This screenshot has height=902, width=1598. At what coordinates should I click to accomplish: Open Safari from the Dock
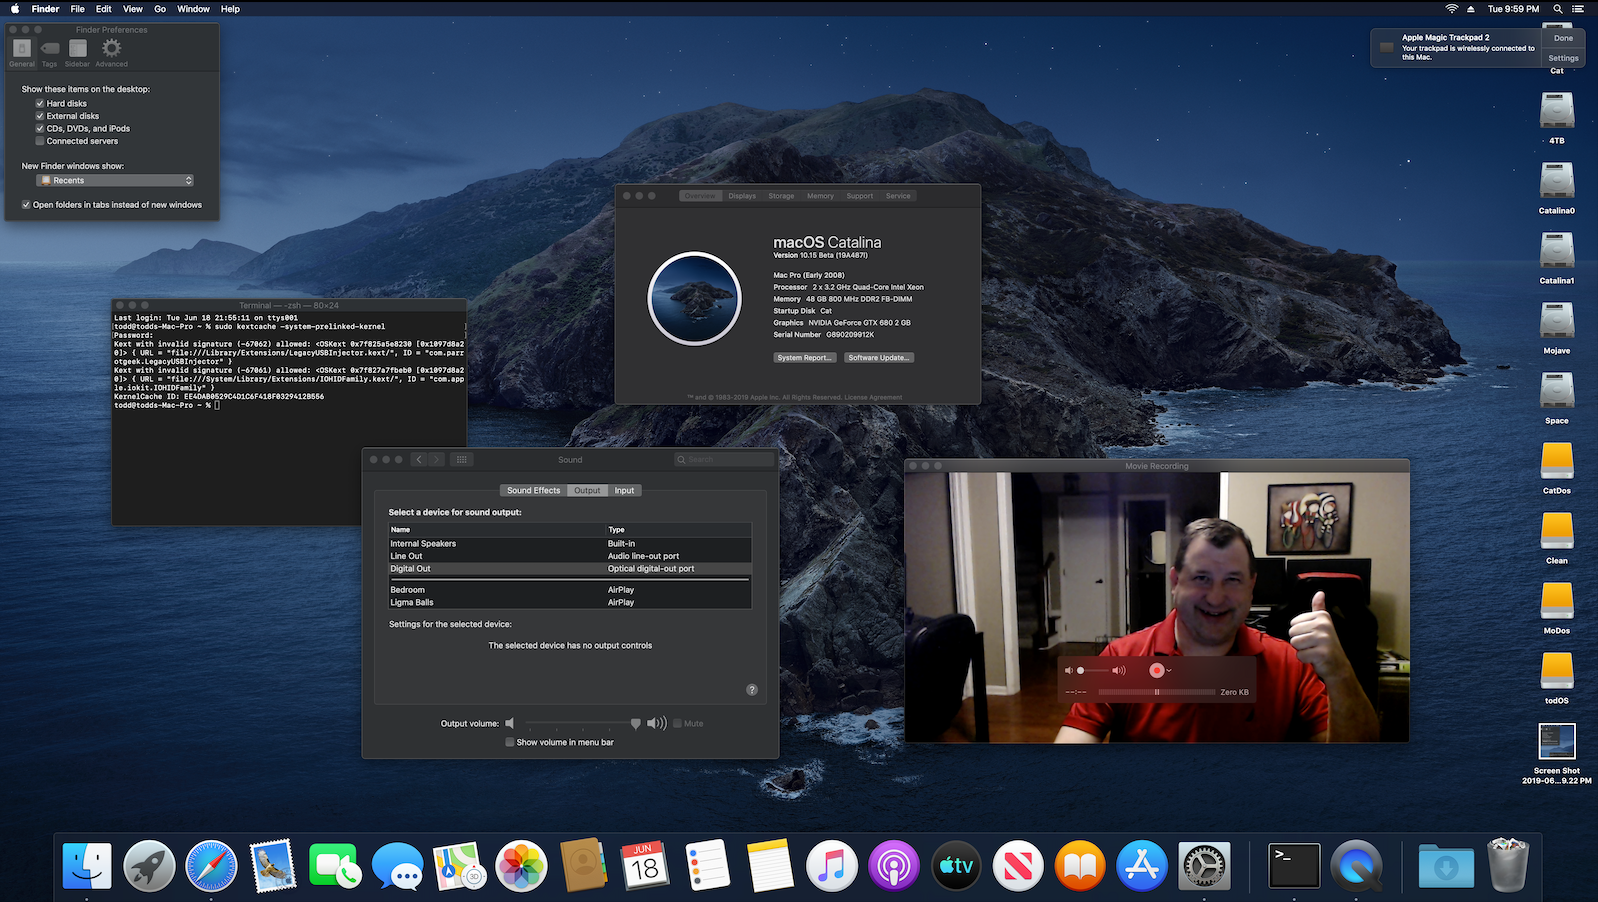point(211,866)
